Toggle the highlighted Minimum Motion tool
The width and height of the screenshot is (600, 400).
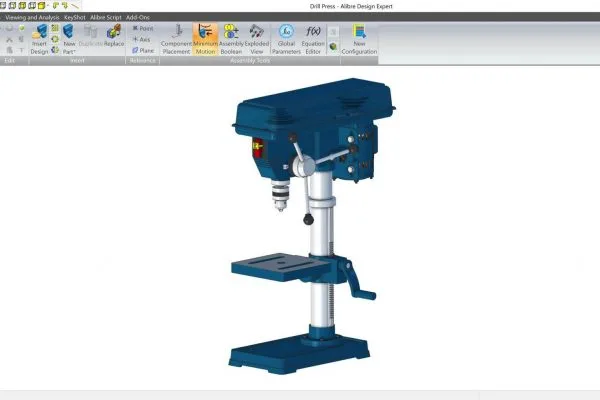(205, 39)
